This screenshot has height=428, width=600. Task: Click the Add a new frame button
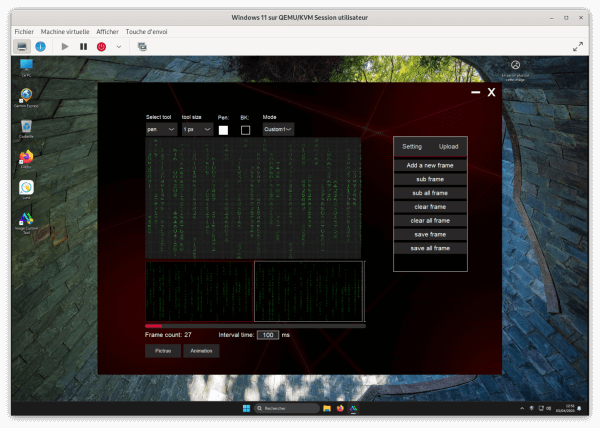(x=430, y=165)
